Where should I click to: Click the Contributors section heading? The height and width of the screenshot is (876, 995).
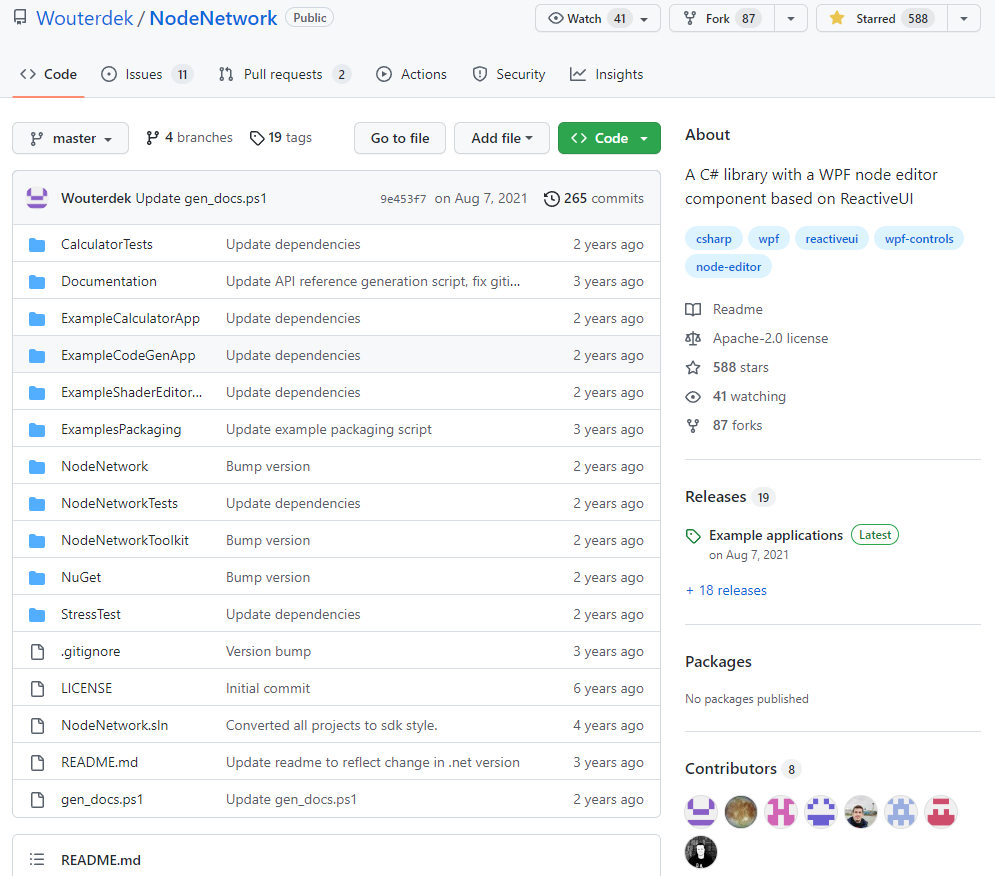(731, 769)
